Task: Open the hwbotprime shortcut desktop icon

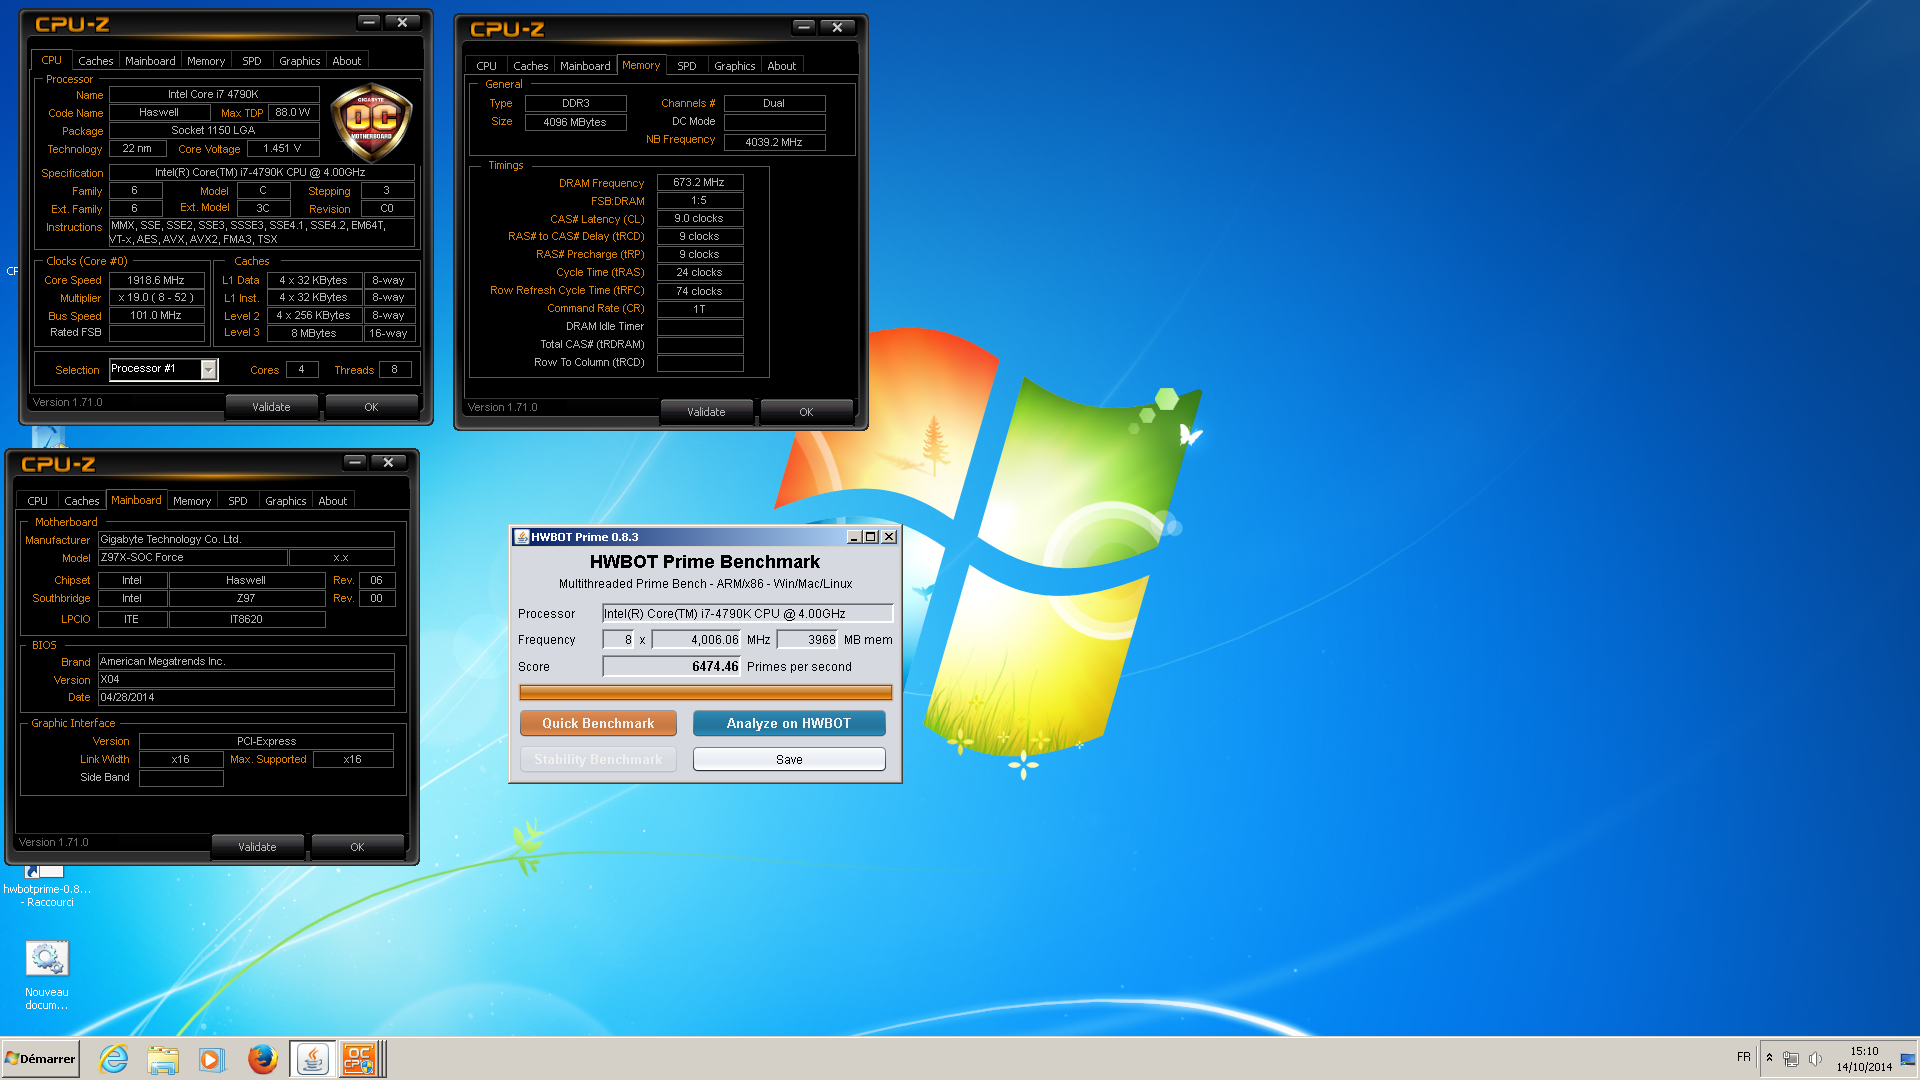Action: point(46,885)
